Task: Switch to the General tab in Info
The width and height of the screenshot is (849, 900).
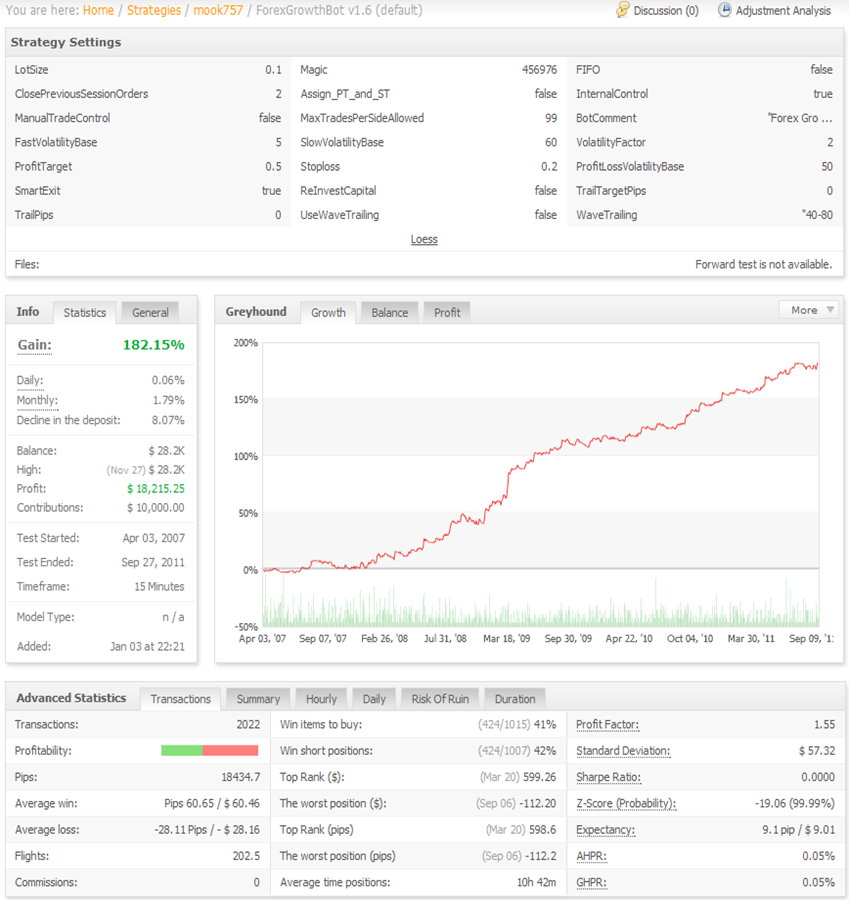Action: click(150, 312)
